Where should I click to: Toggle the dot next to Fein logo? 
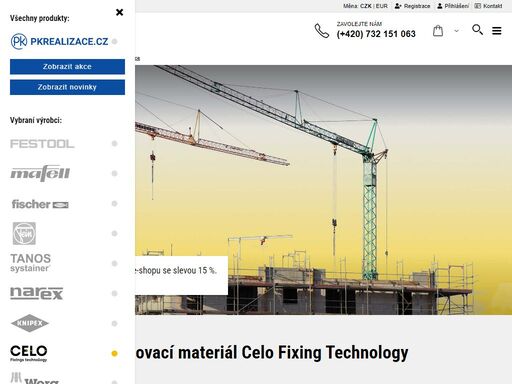point(114,233)
